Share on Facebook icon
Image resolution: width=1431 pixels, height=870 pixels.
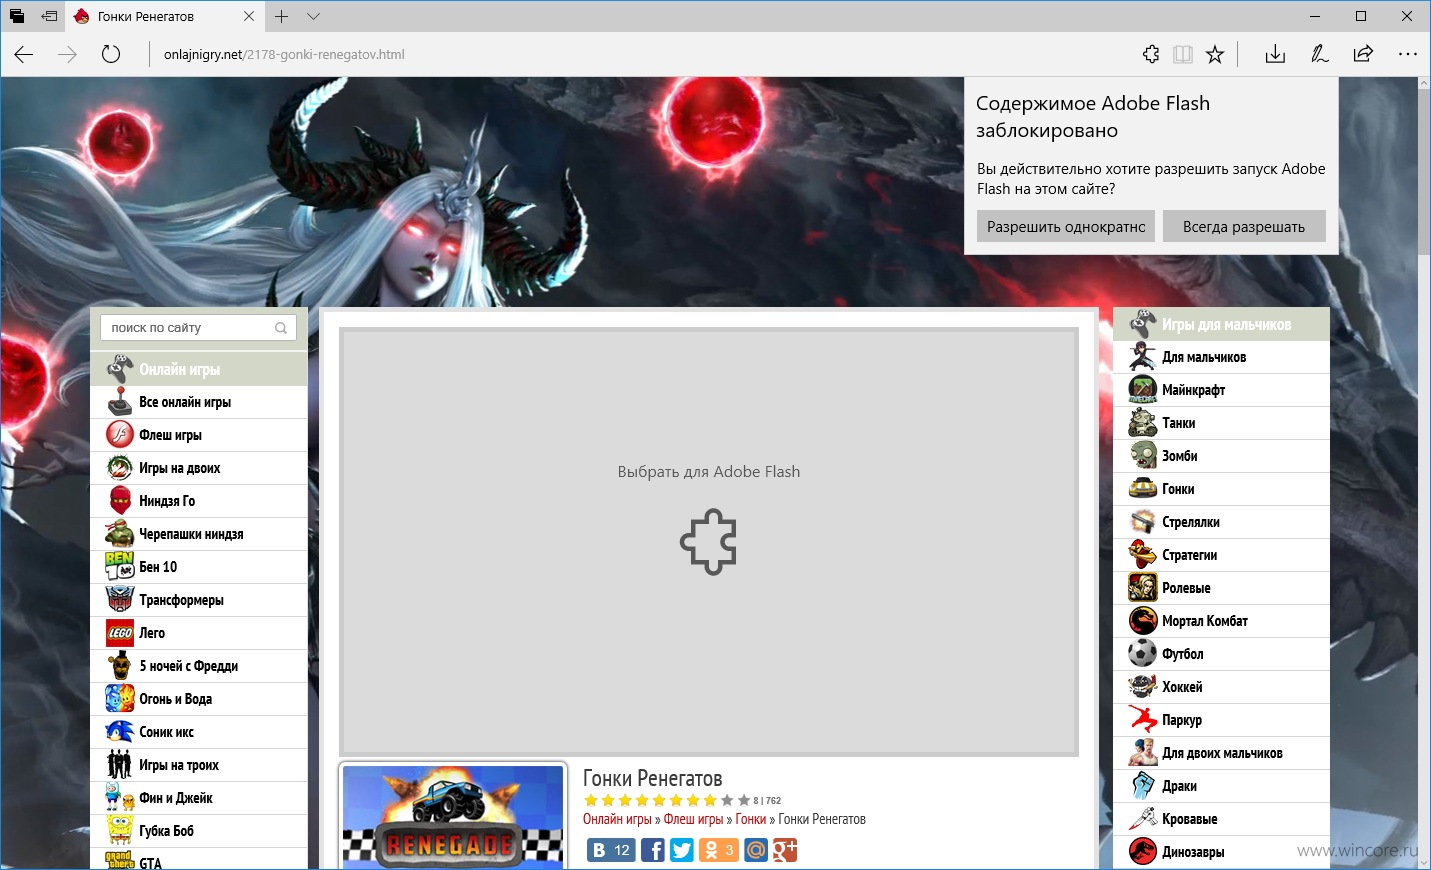pos(652,850)
